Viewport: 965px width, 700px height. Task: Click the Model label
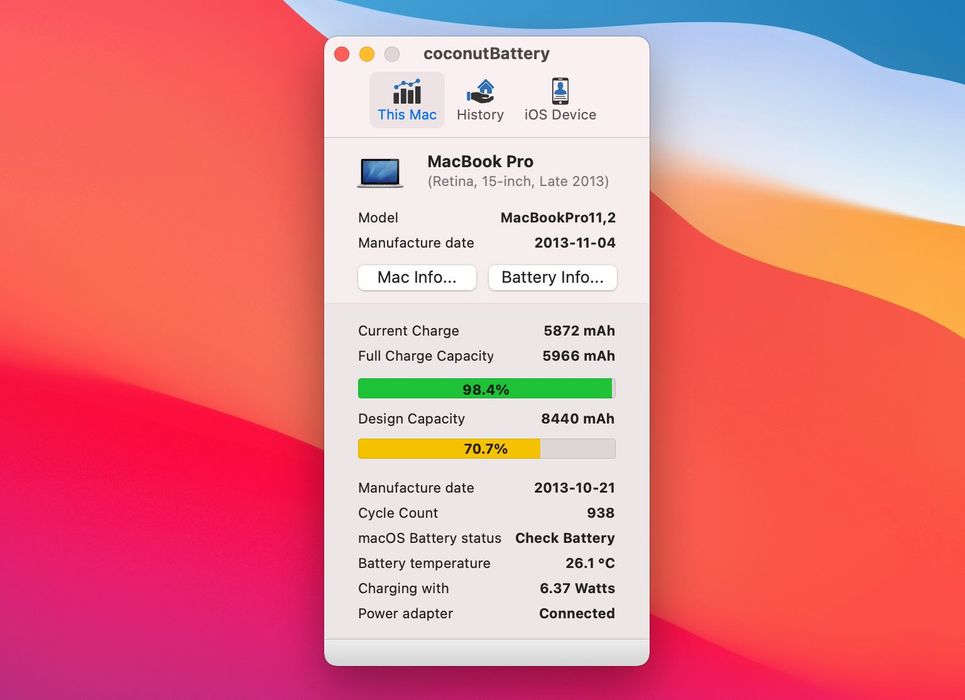[x=378, y=217]
